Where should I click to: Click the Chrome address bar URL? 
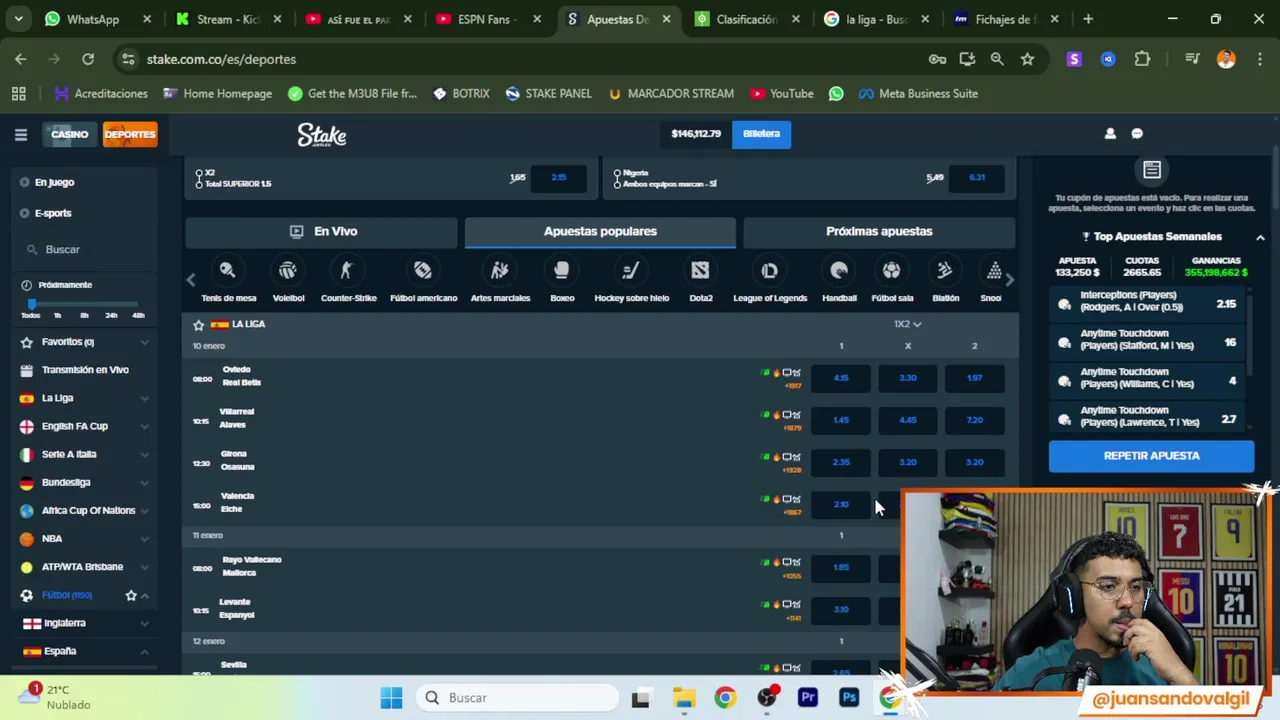(x=221, y=59)
